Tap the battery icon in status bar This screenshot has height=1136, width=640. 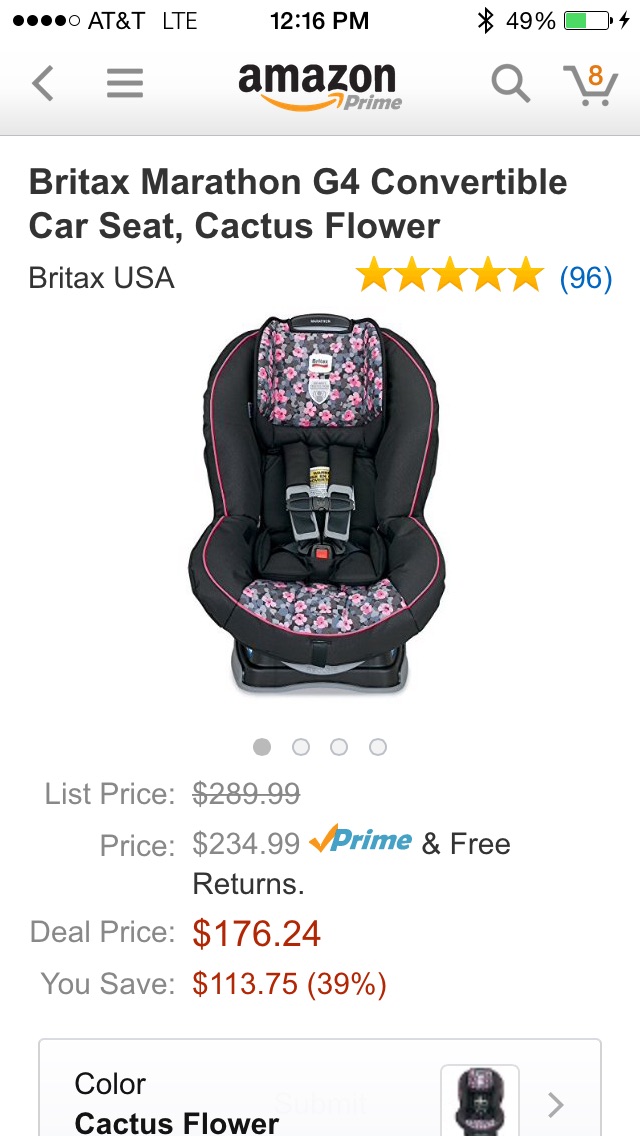(588, 21)
